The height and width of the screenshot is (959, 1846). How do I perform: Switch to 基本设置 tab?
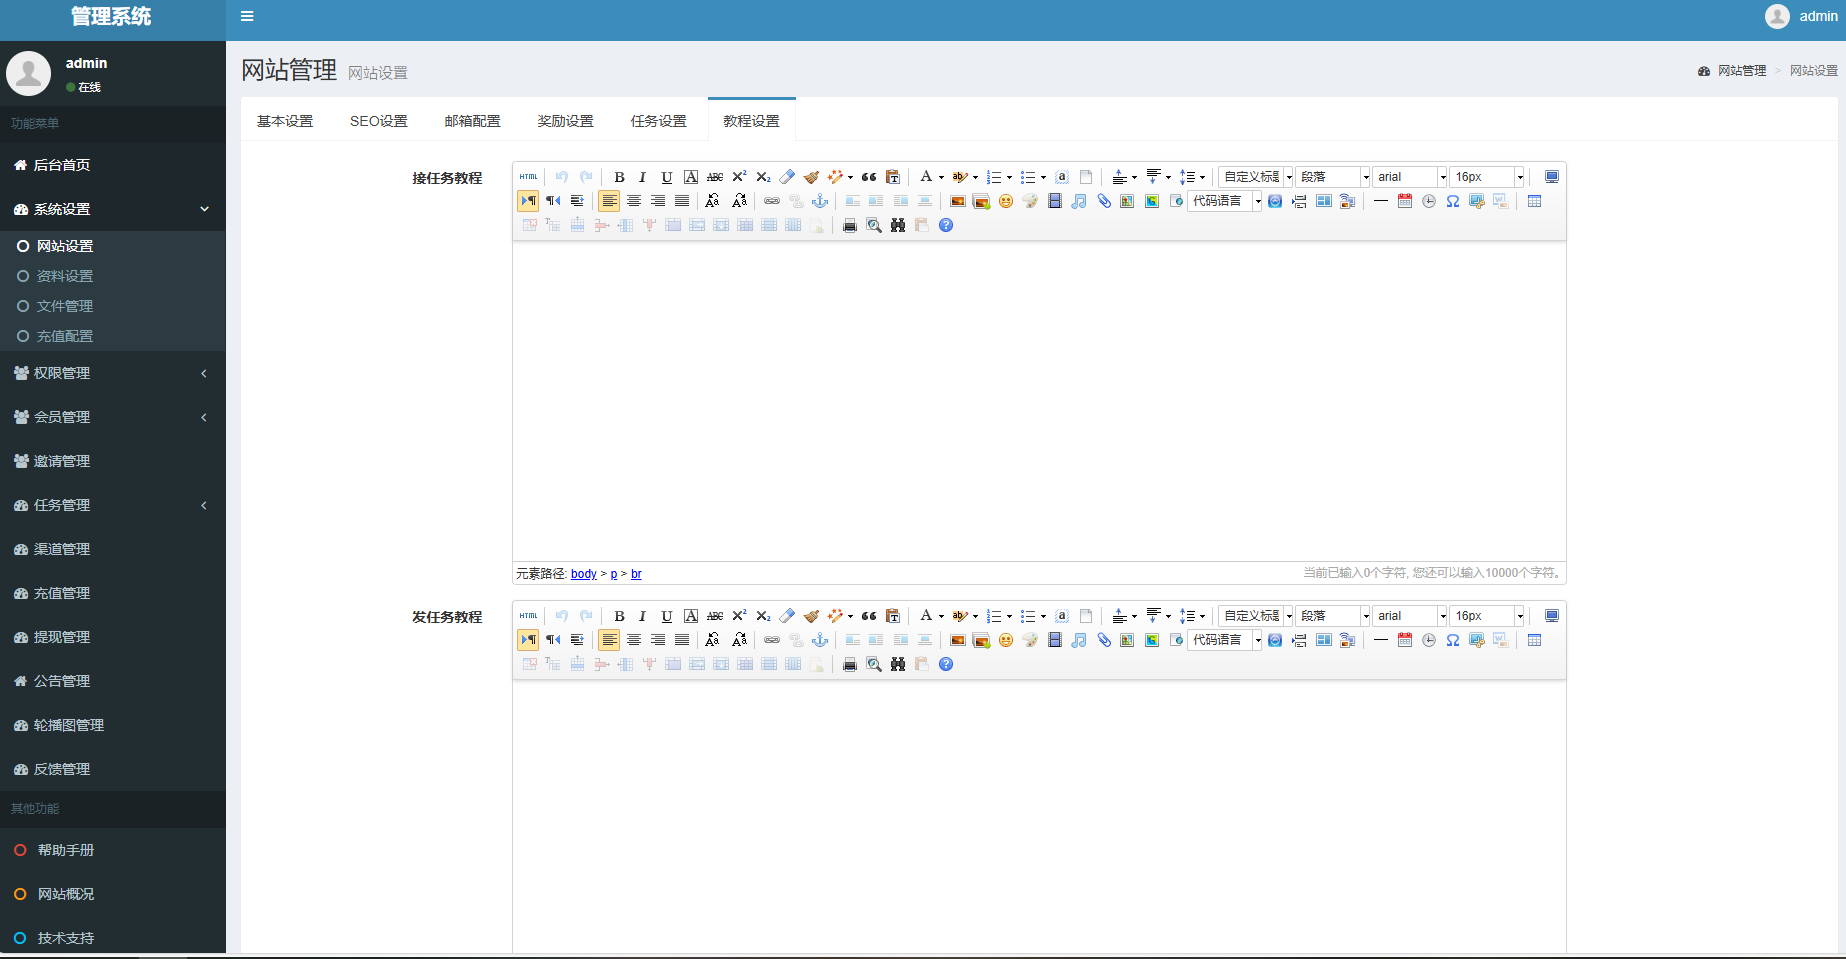(285, 121)
